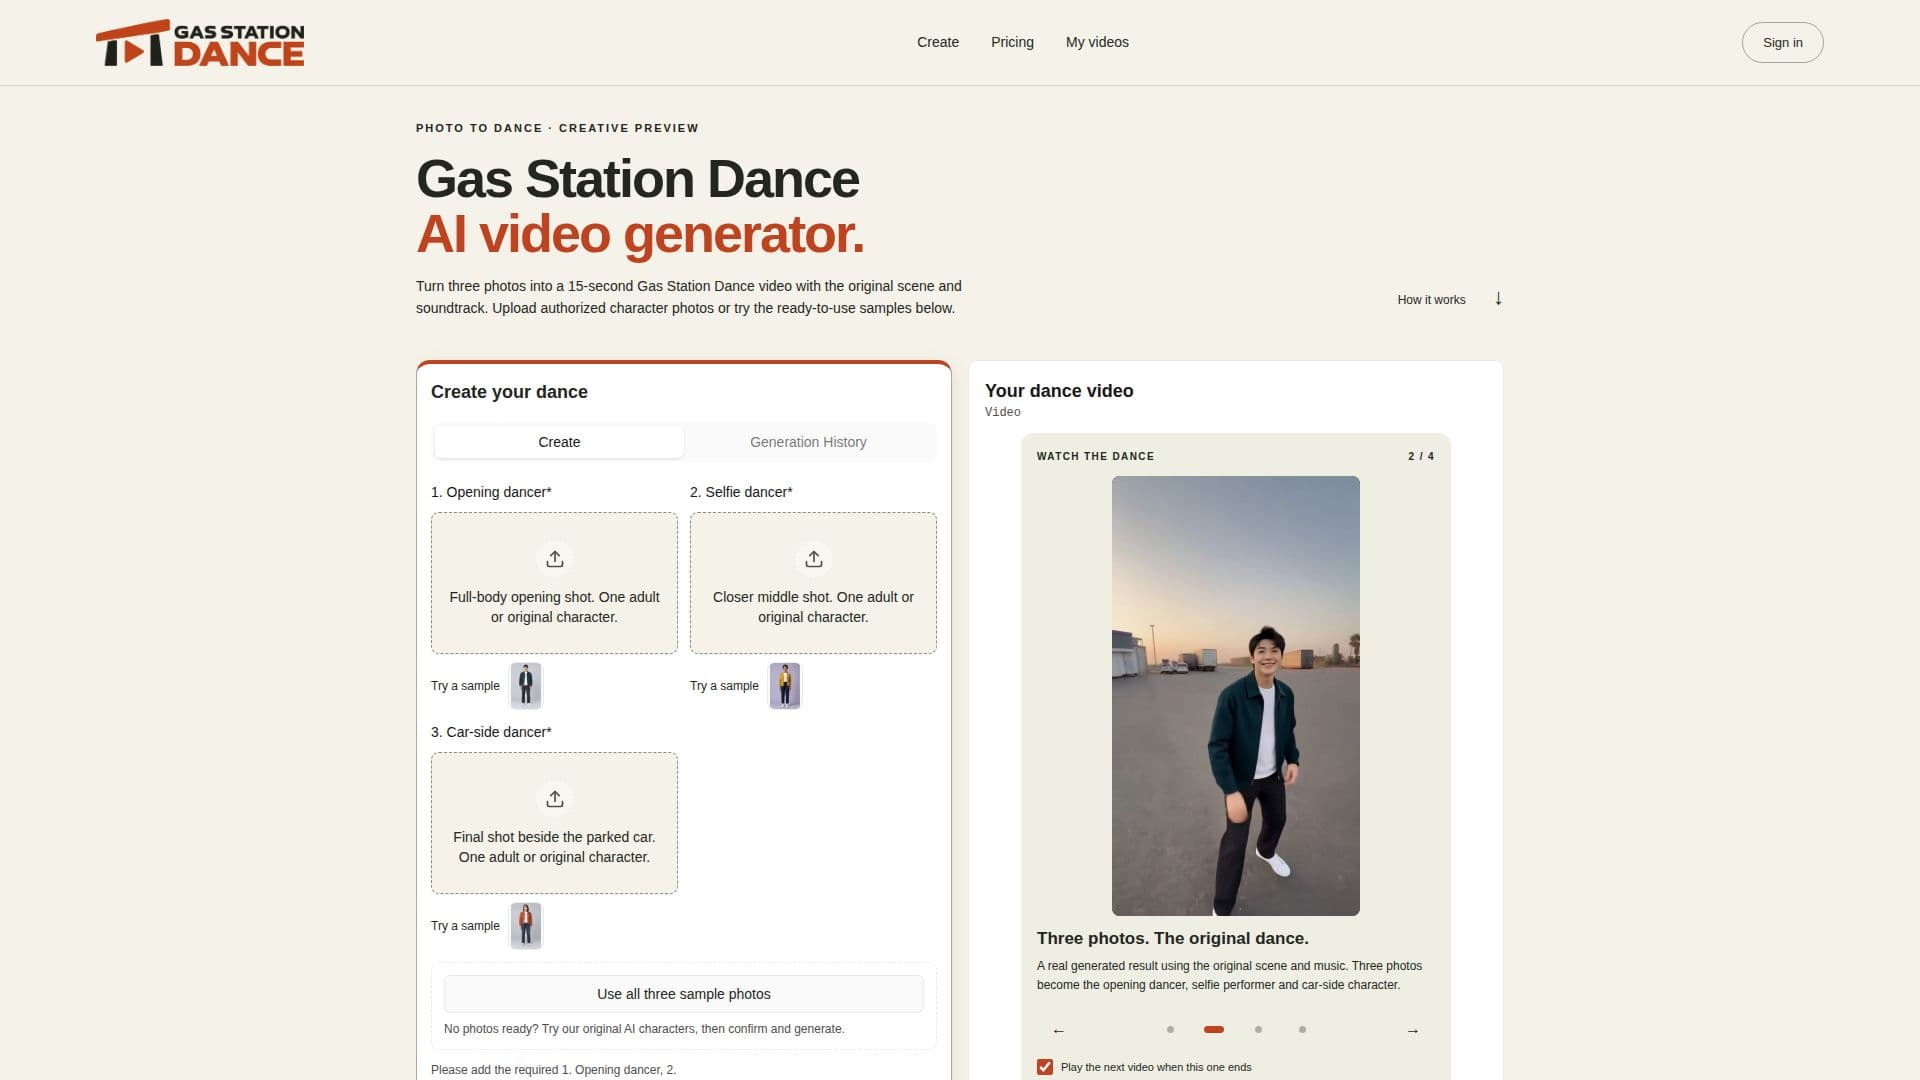Open Pricing in the top navigation

click(x=1012, y=42)
